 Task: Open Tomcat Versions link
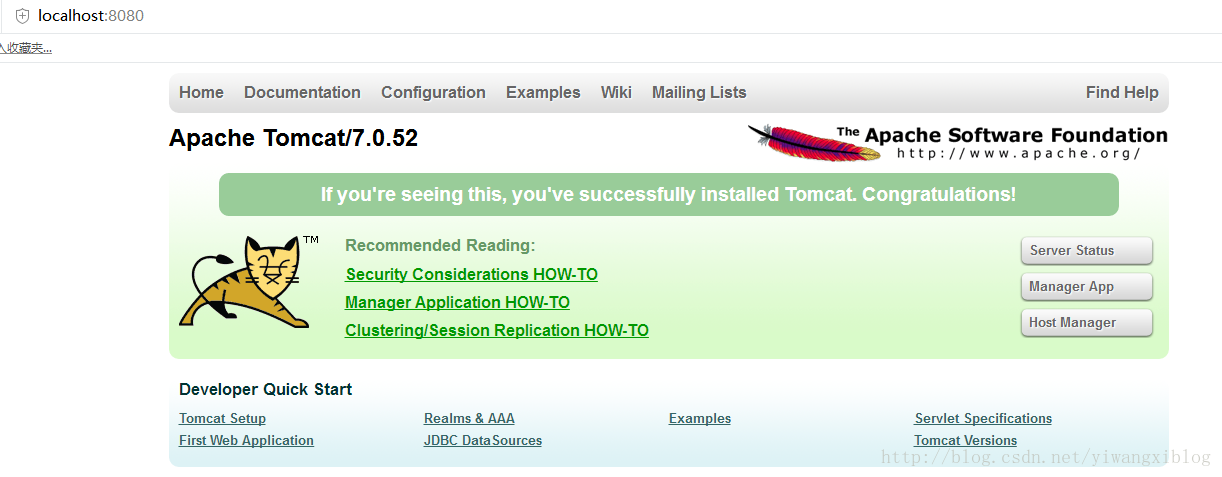coord(965,440)
